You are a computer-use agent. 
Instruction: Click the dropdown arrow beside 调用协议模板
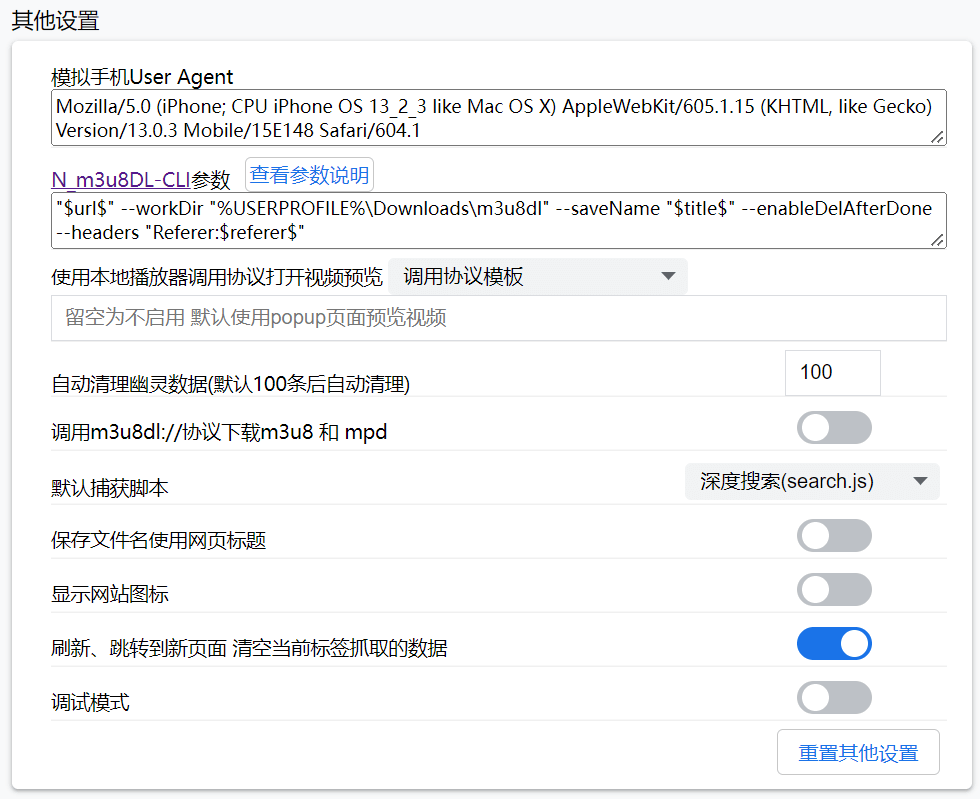(668, 275)
